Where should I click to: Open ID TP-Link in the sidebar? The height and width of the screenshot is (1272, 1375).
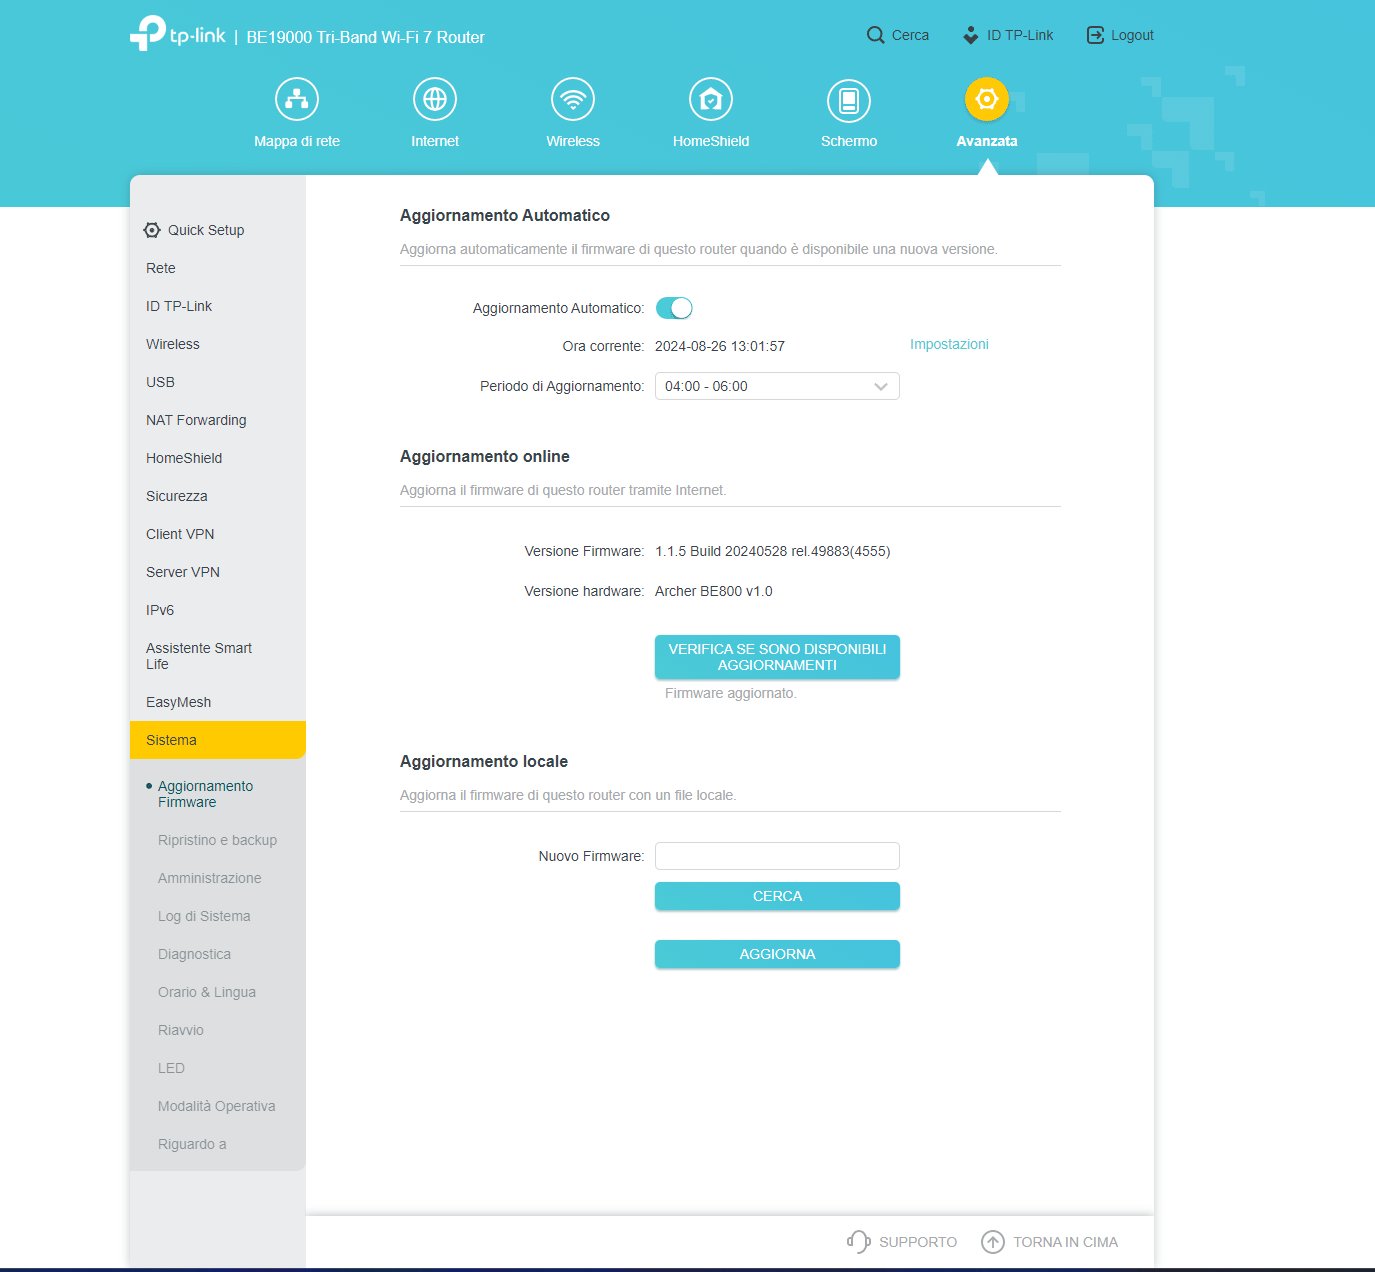[x=179, y=306]
